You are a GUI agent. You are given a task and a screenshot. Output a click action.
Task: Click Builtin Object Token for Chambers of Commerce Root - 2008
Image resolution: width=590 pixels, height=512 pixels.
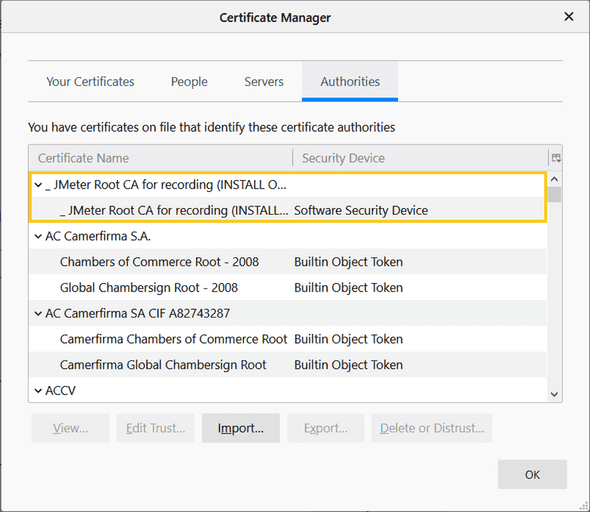[x=348, y=262]
